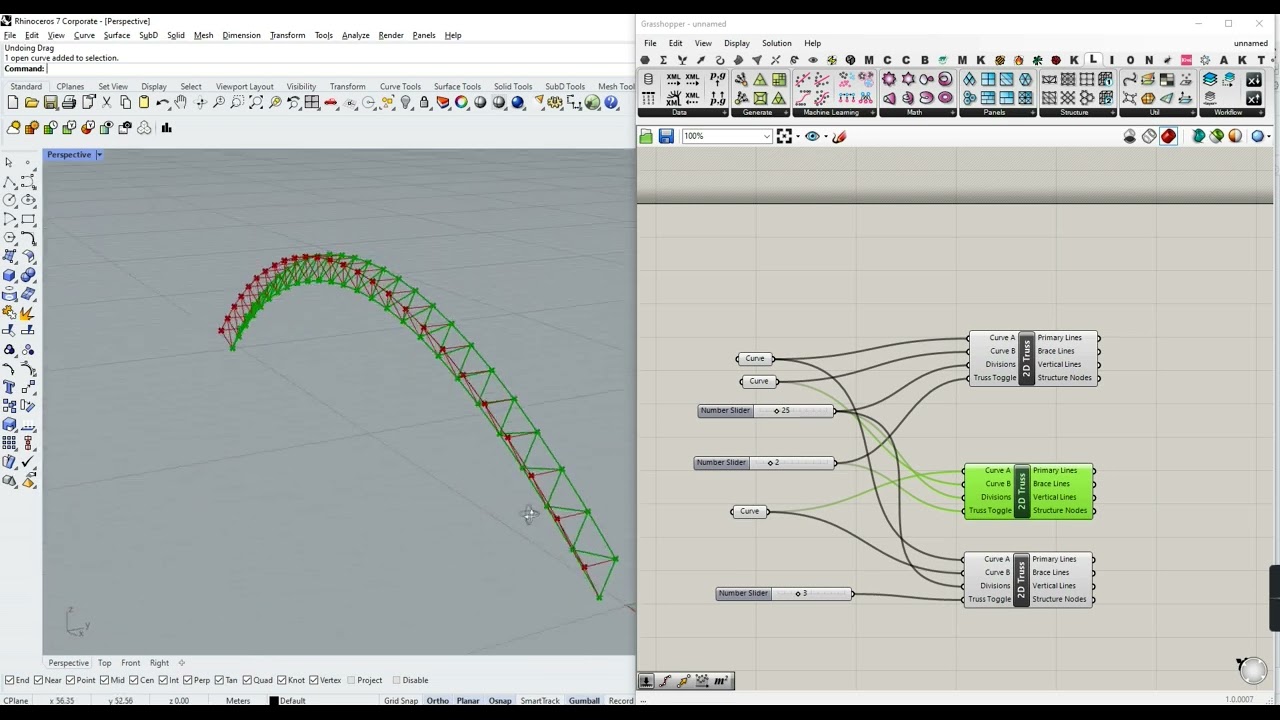Open the Curve menu in Rhino
The height and width of the screenshot is (720, 1280).
(84, 35)
